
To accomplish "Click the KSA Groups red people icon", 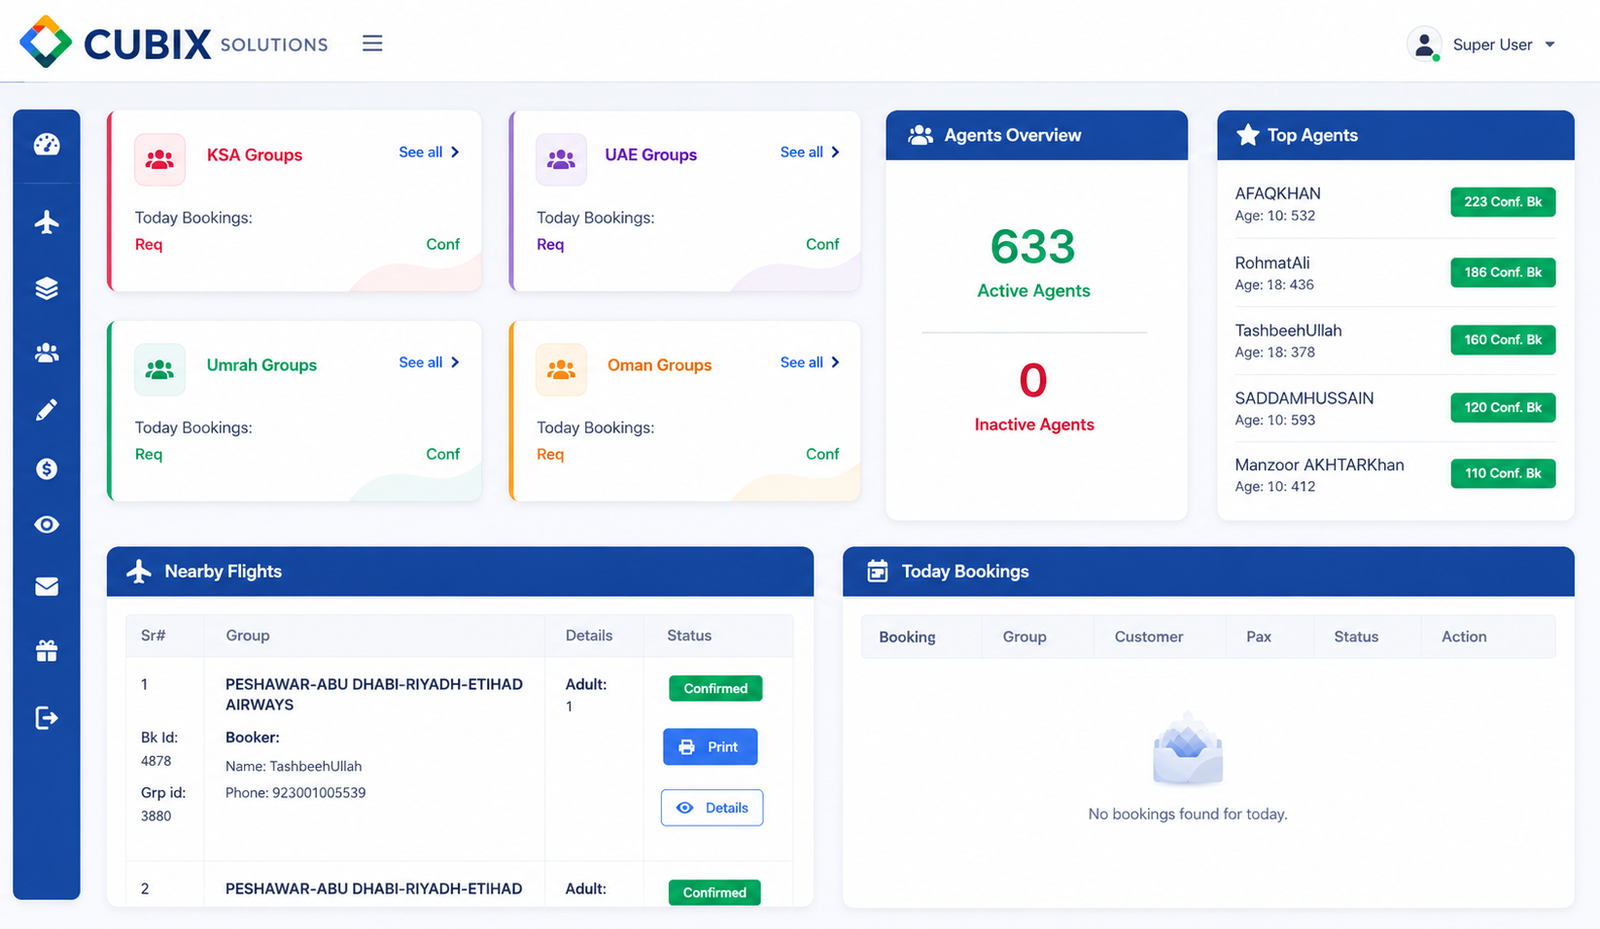I will click(x=160, y=159).
